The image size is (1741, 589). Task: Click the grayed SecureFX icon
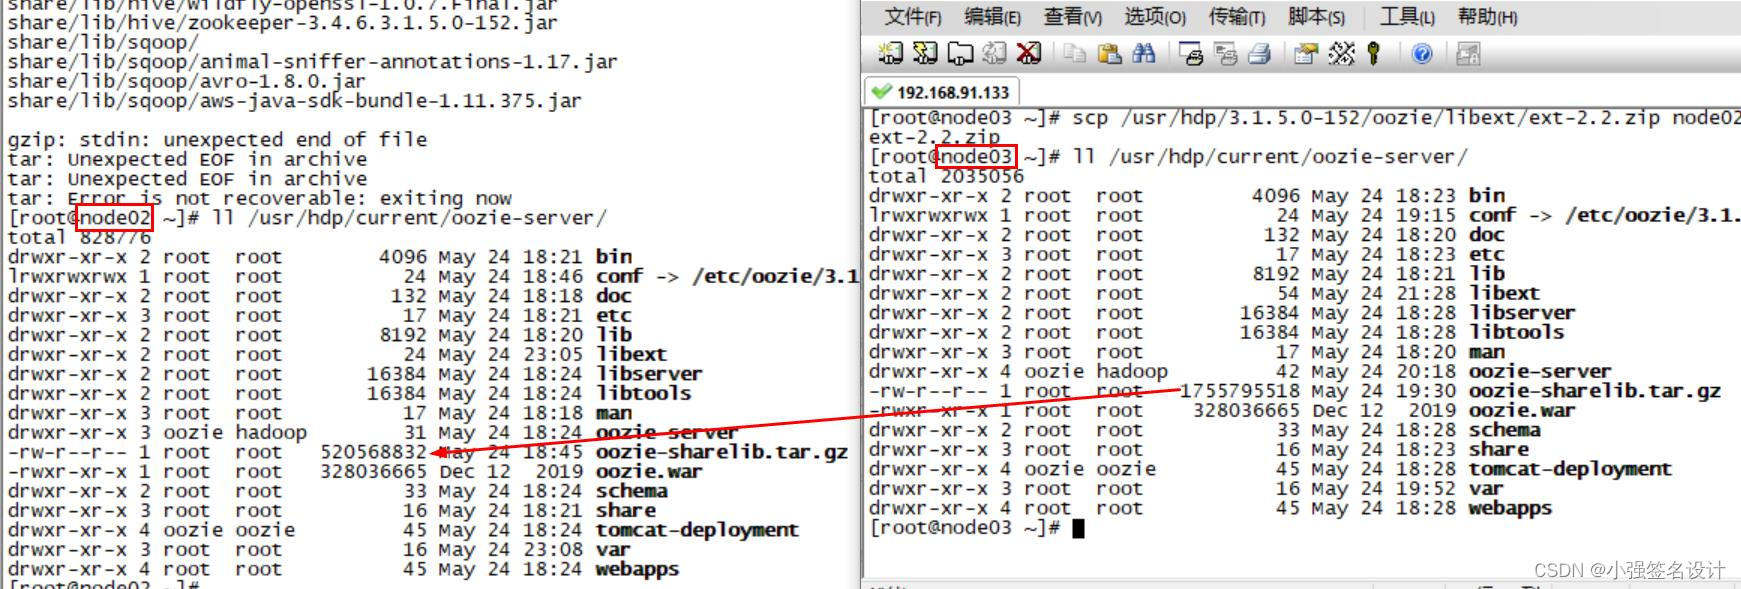point(1468,53)
